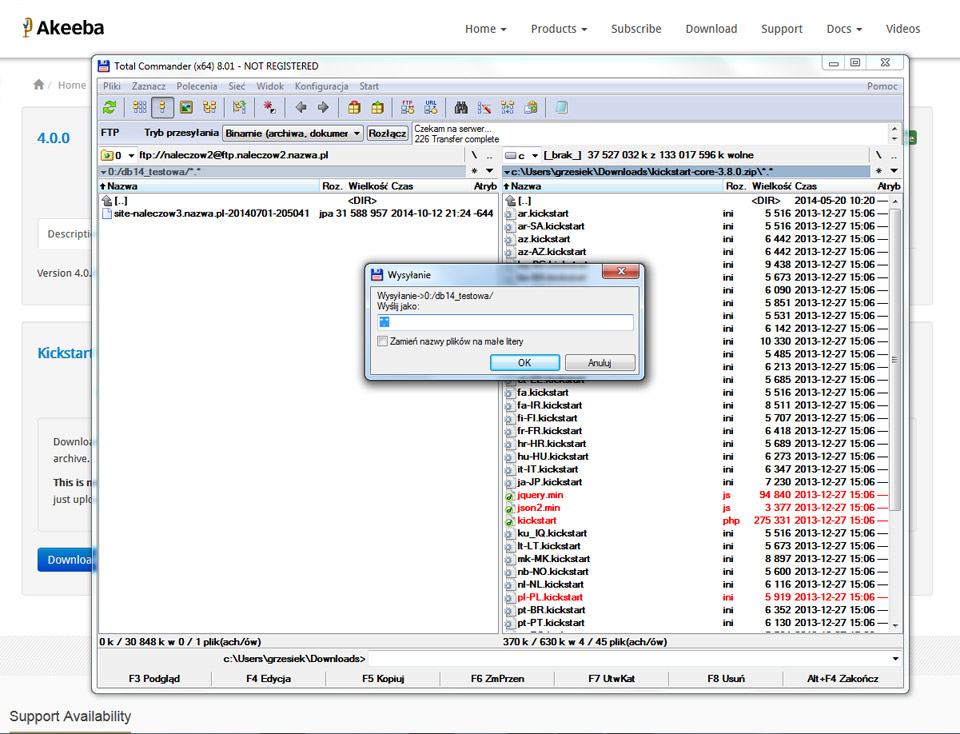Close the Wysyłanie dialog with red X
Image resolution: width=960 pixels, height=734 pixels.
tap(621, 271)
